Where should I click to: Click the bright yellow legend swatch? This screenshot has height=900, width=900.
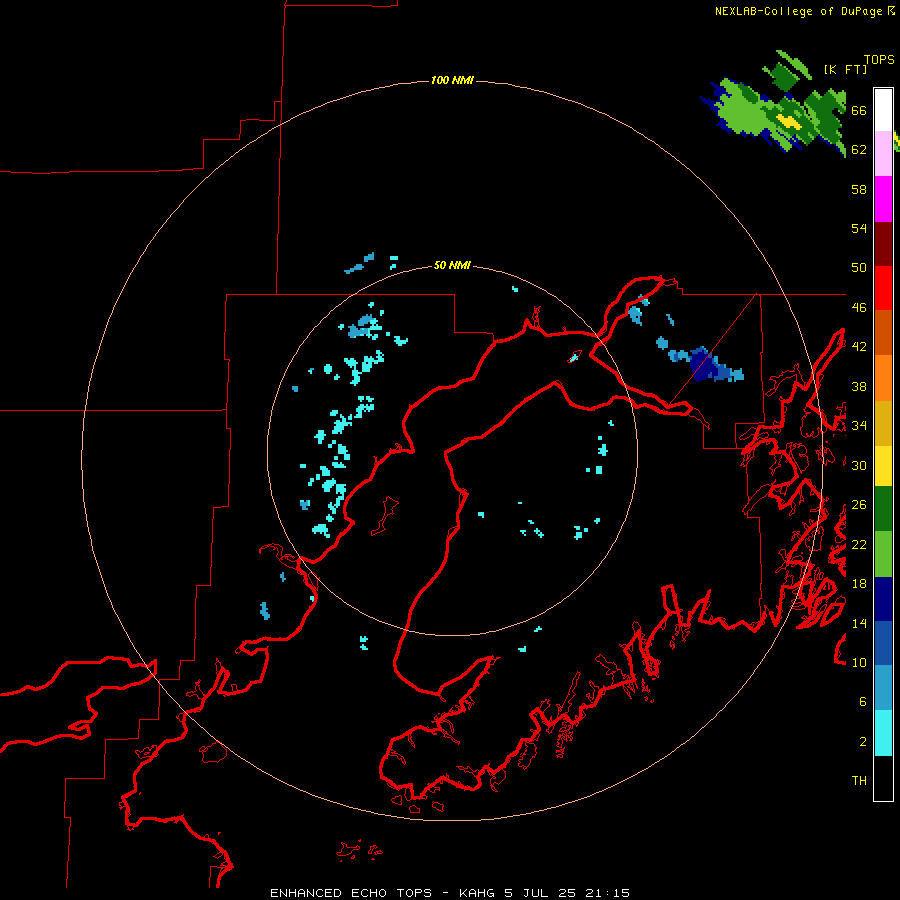coord(883,466)
